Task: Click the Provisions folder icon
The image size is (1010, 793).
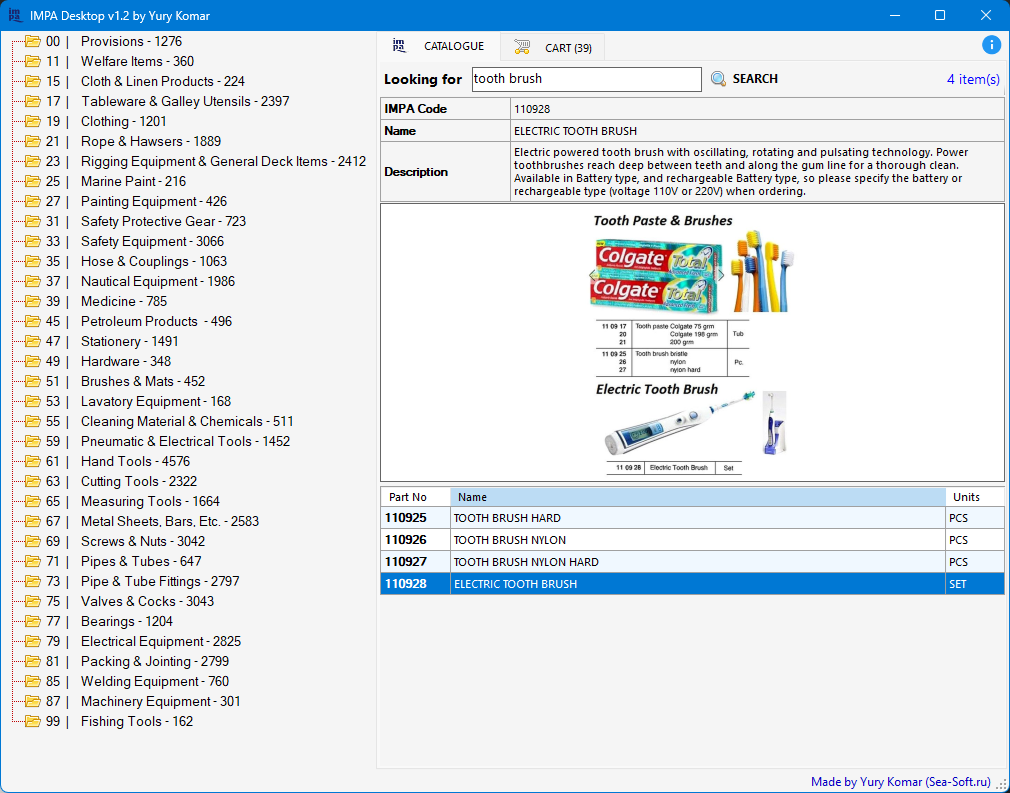Action: tap(32, 41)
